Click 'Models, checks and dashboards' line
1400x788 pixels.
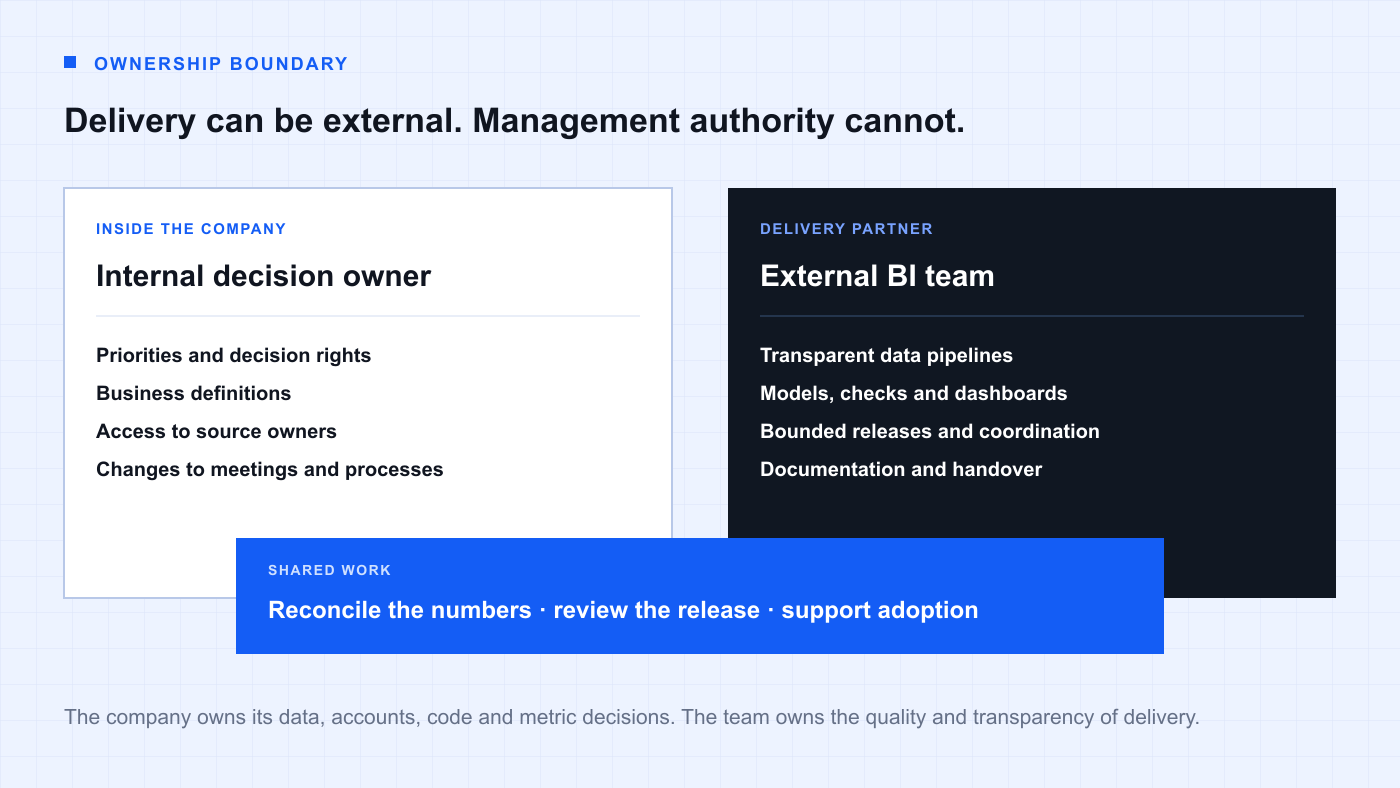point(913,394)
